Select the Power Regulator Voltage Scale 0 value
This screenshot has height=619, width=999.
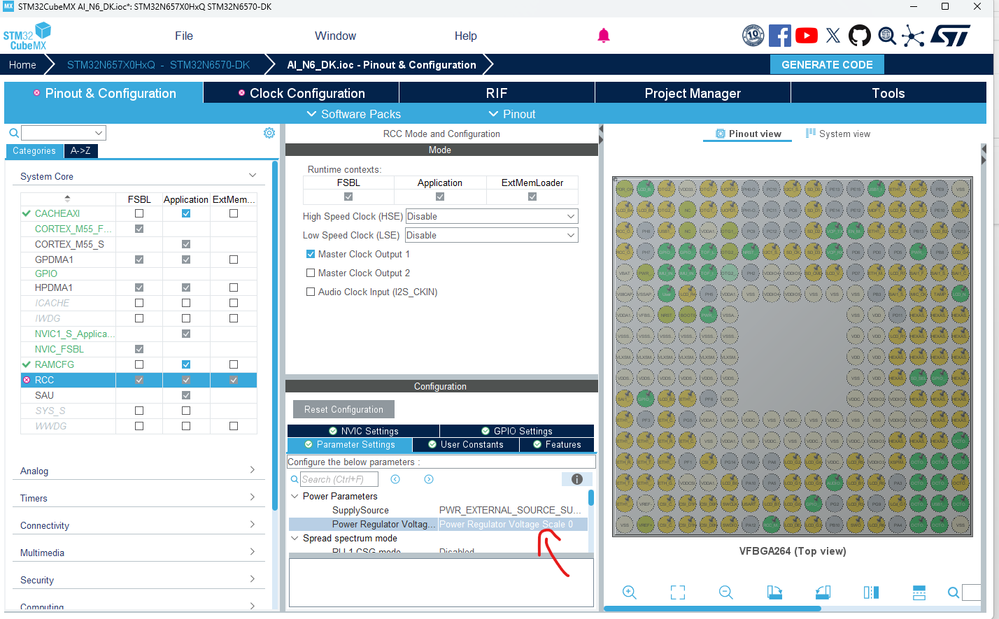512,524
